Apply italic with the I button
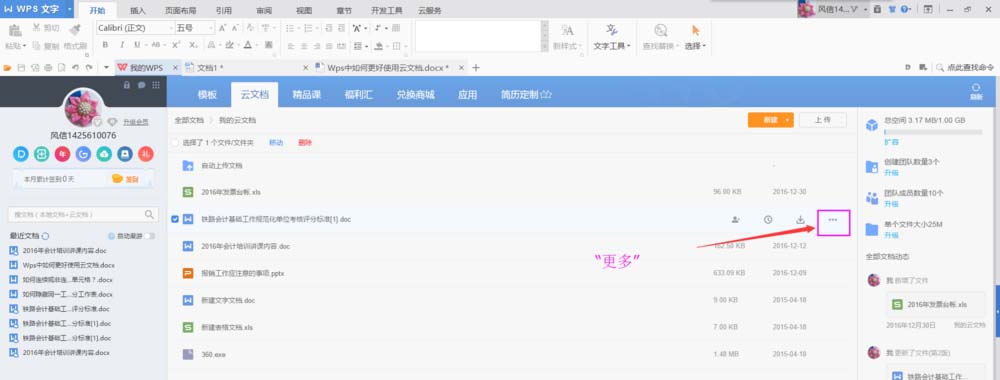 [x=121, y=45]
